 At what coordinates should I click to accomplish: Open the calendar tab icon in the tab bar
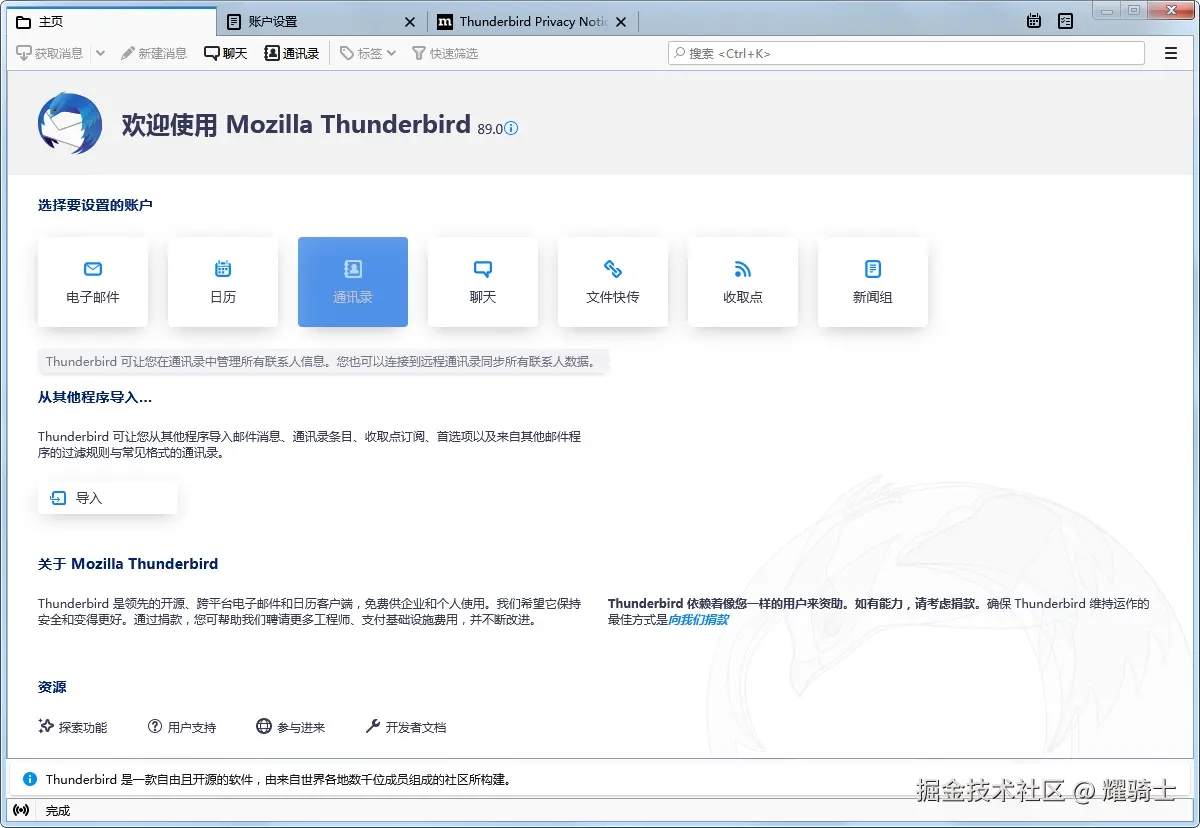click(1034, 20)
